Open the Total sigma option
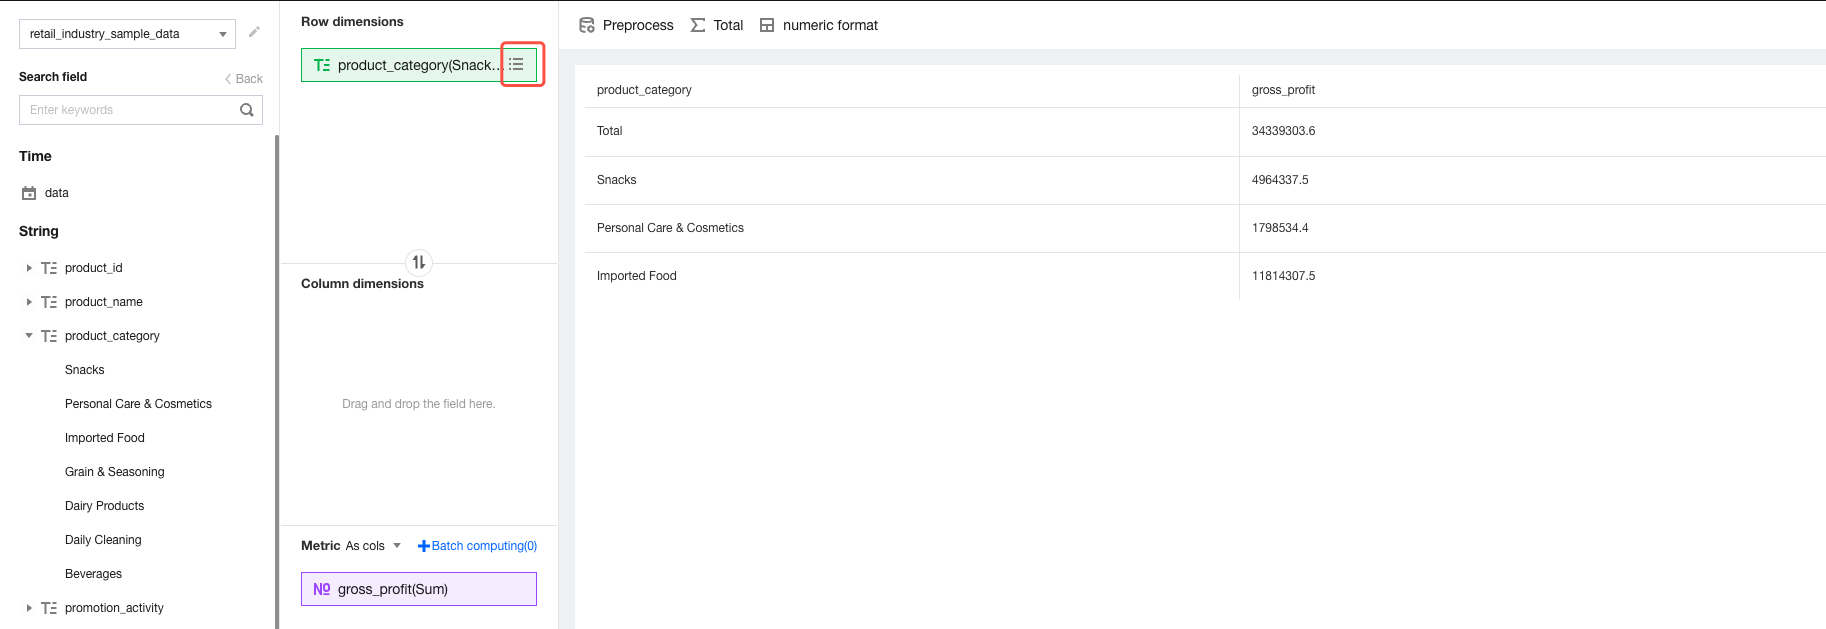 pos(698,25)
